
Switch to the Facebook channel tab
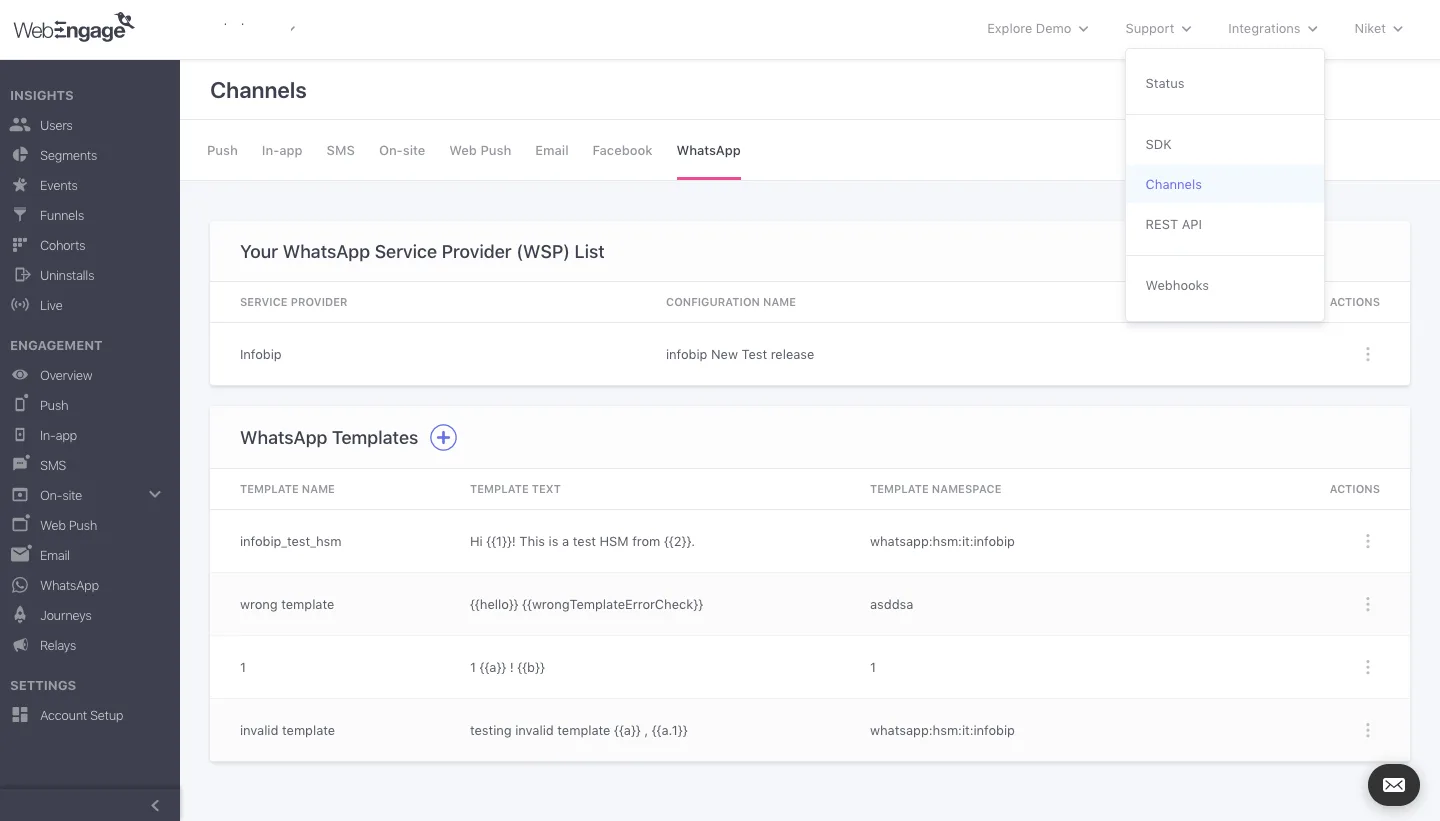pos(622,150)
